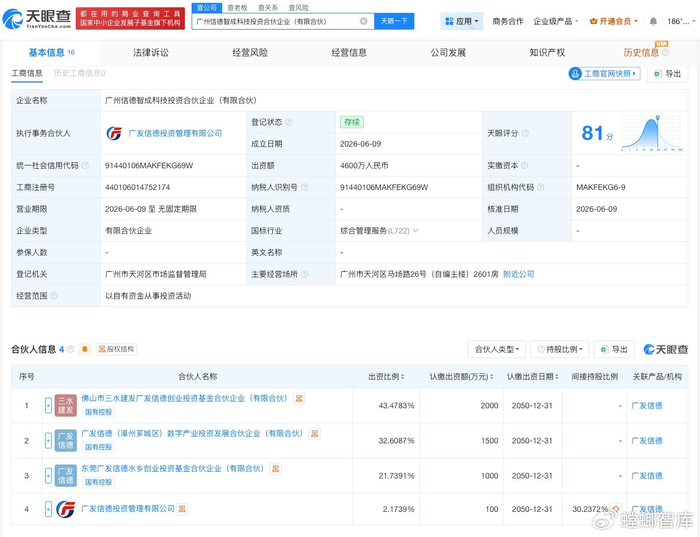Open 广发信德投资管理有限公司 executive partner link
700x537 pixels.
(175, 133)
